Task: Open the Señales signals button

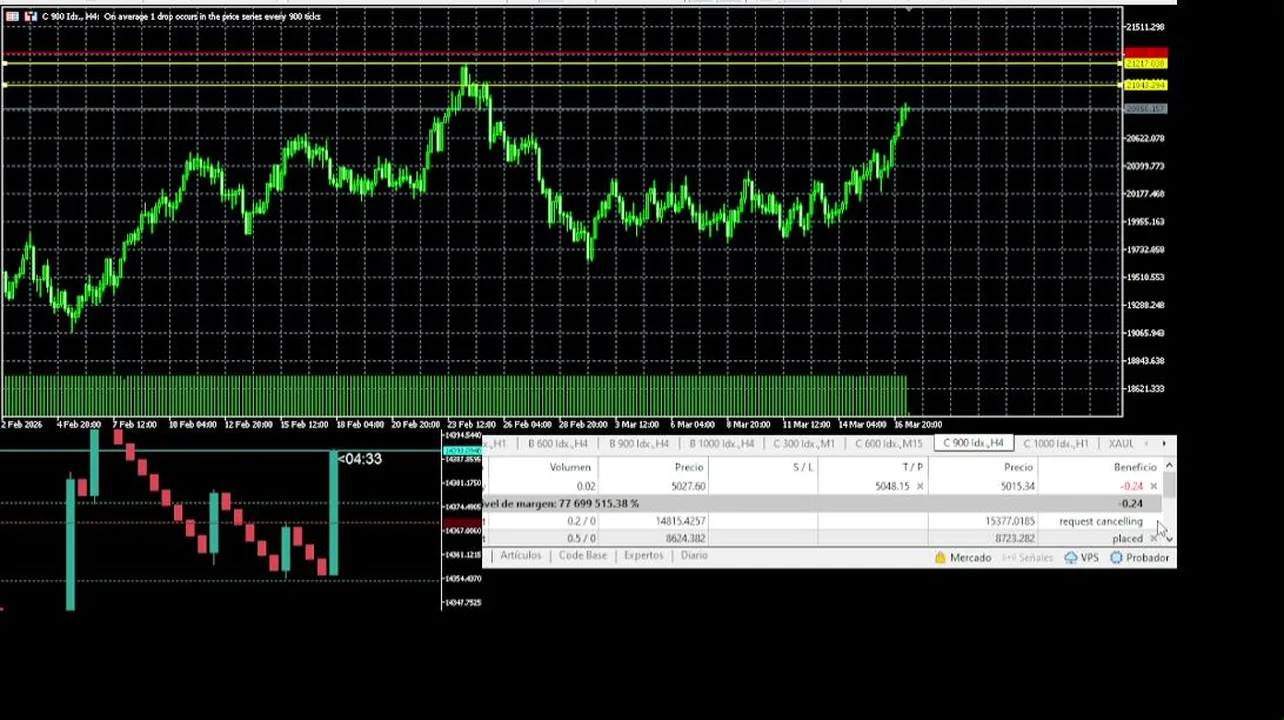Action: (x=1026, y=558)
